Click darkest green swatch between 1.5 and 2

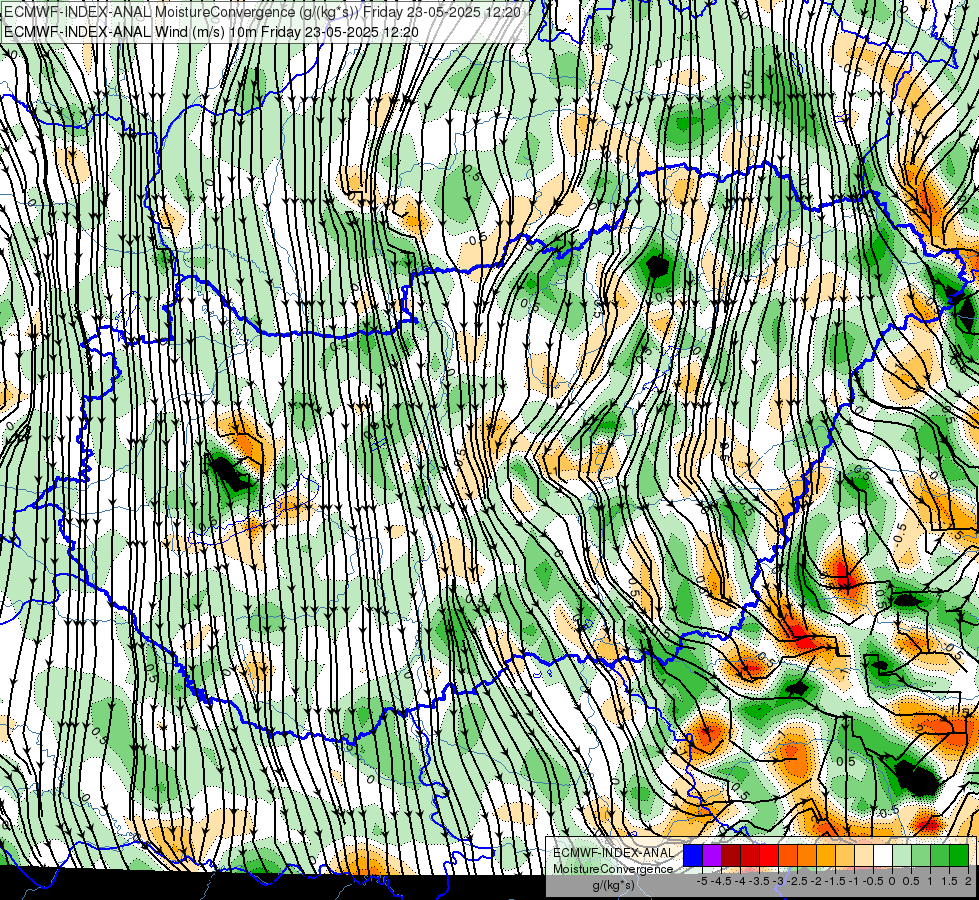click(x=959, y=855)
